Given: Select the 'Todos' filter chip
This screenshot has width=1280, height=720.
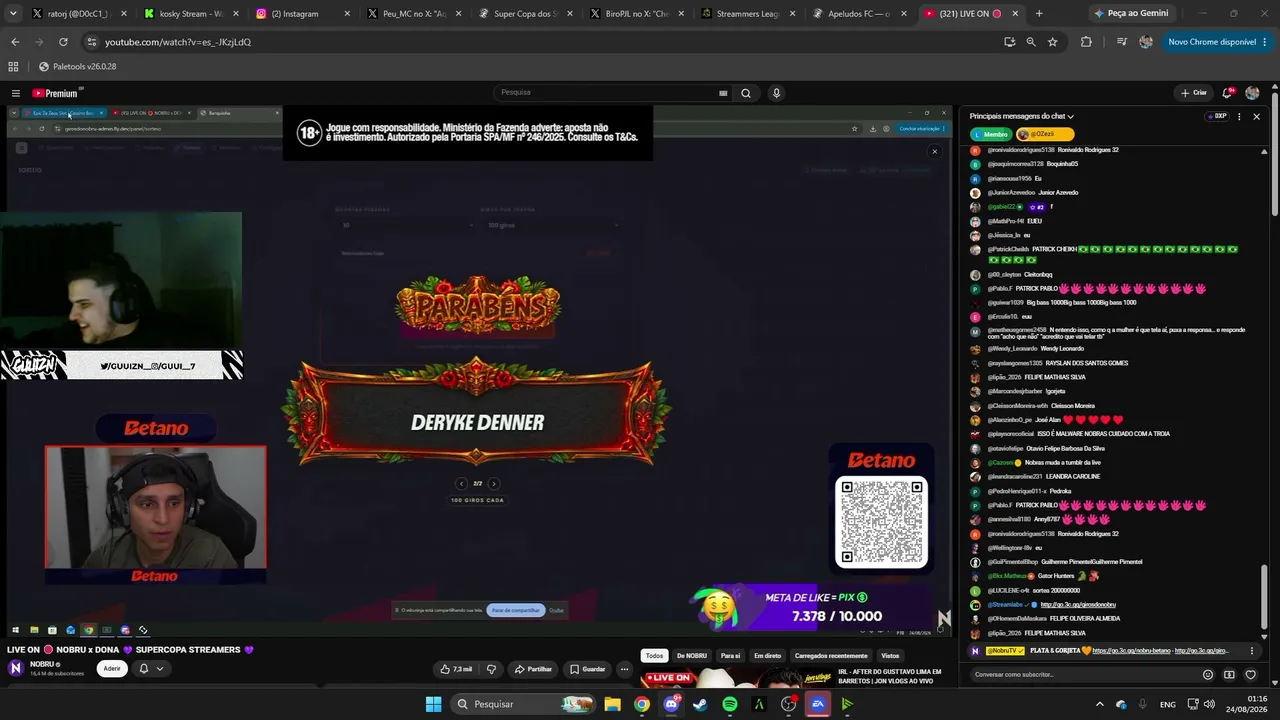Looking at the screenshot, I should point(654,656).
